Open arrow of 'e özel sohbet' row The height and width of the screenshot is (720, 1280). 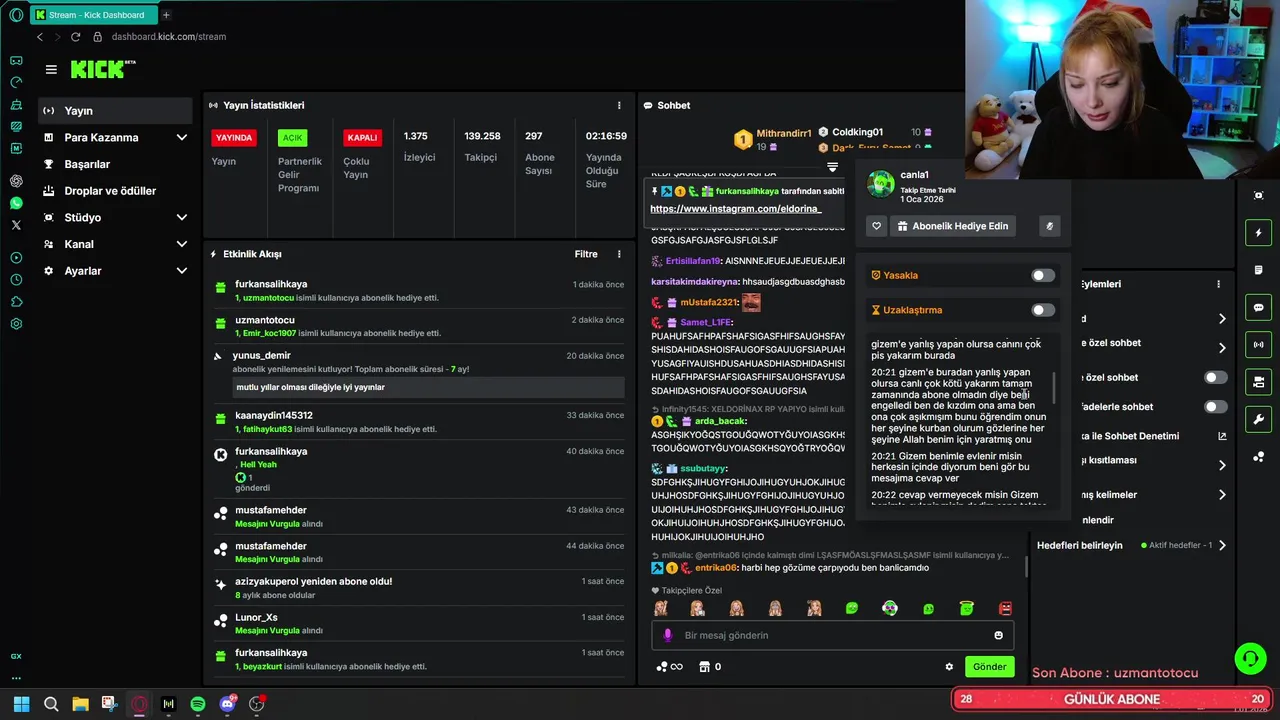(1222, 348)
